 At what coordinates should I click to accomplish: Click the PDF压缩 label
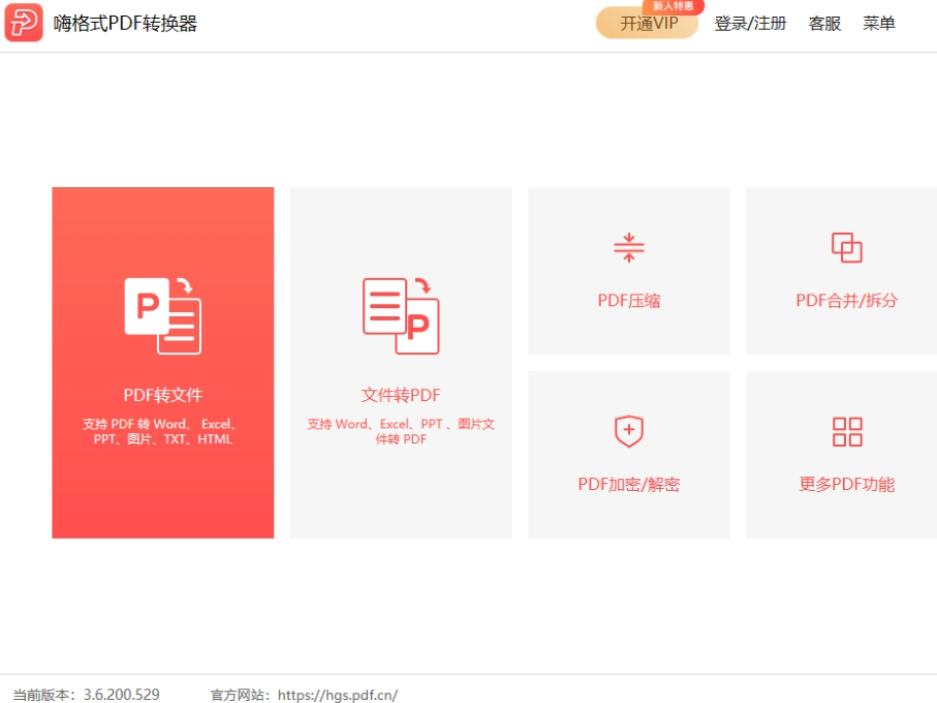coord(629,300)
